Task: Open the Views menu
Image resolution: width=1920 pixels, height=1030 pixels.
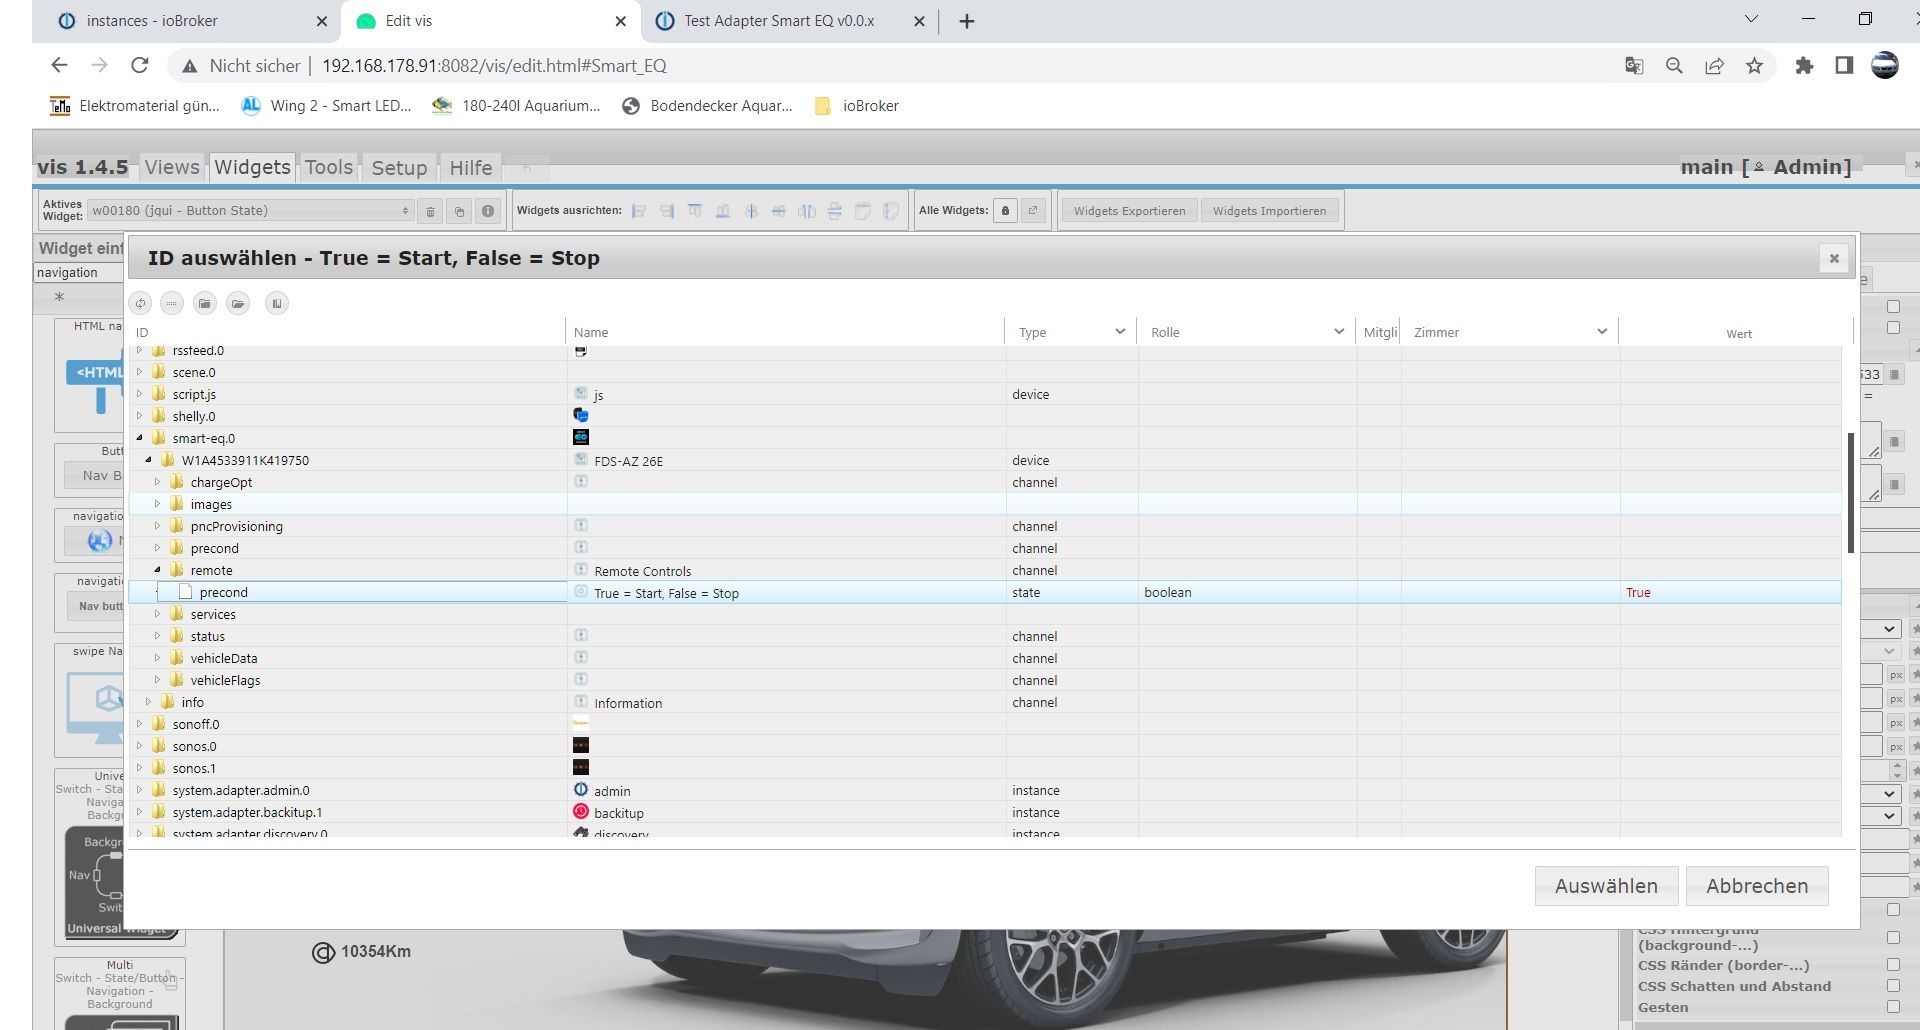Action: pos(172,167)
